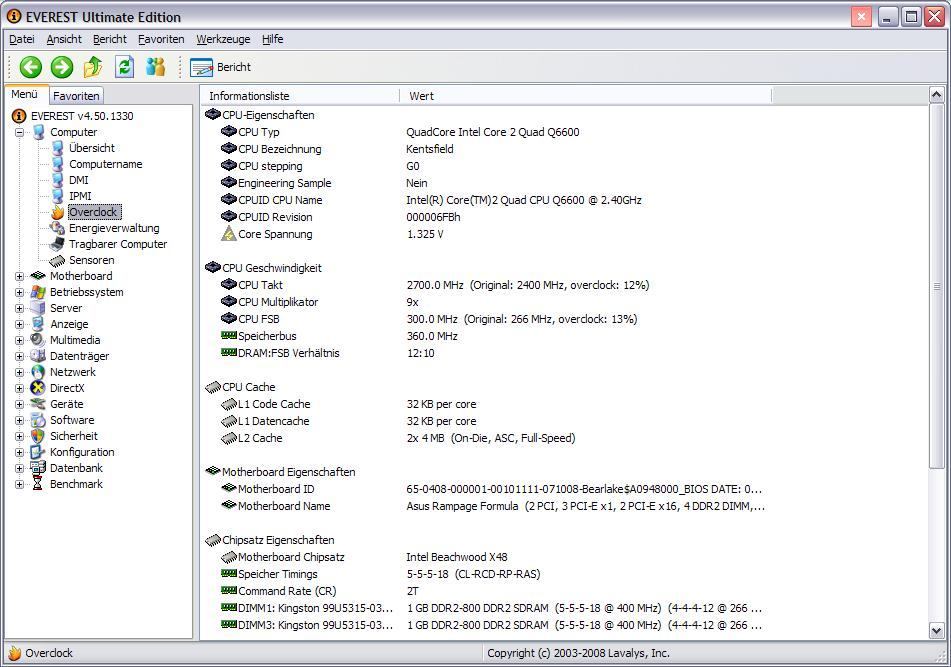
Task: Click the Software icon in the tree
Action: (x=38, y=420)
